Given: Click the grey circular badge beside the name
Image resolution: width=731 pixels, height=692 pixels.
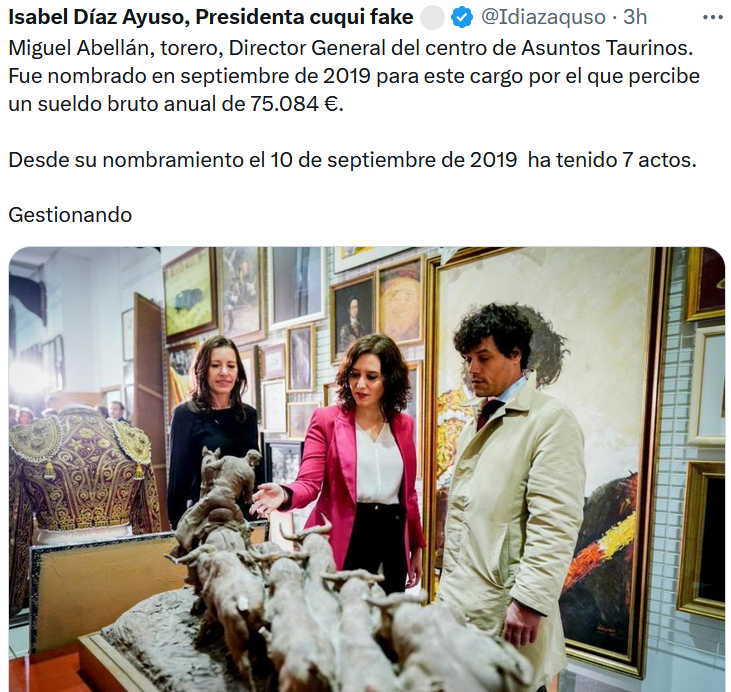Looking at the screenshot, I should (432, 18).
